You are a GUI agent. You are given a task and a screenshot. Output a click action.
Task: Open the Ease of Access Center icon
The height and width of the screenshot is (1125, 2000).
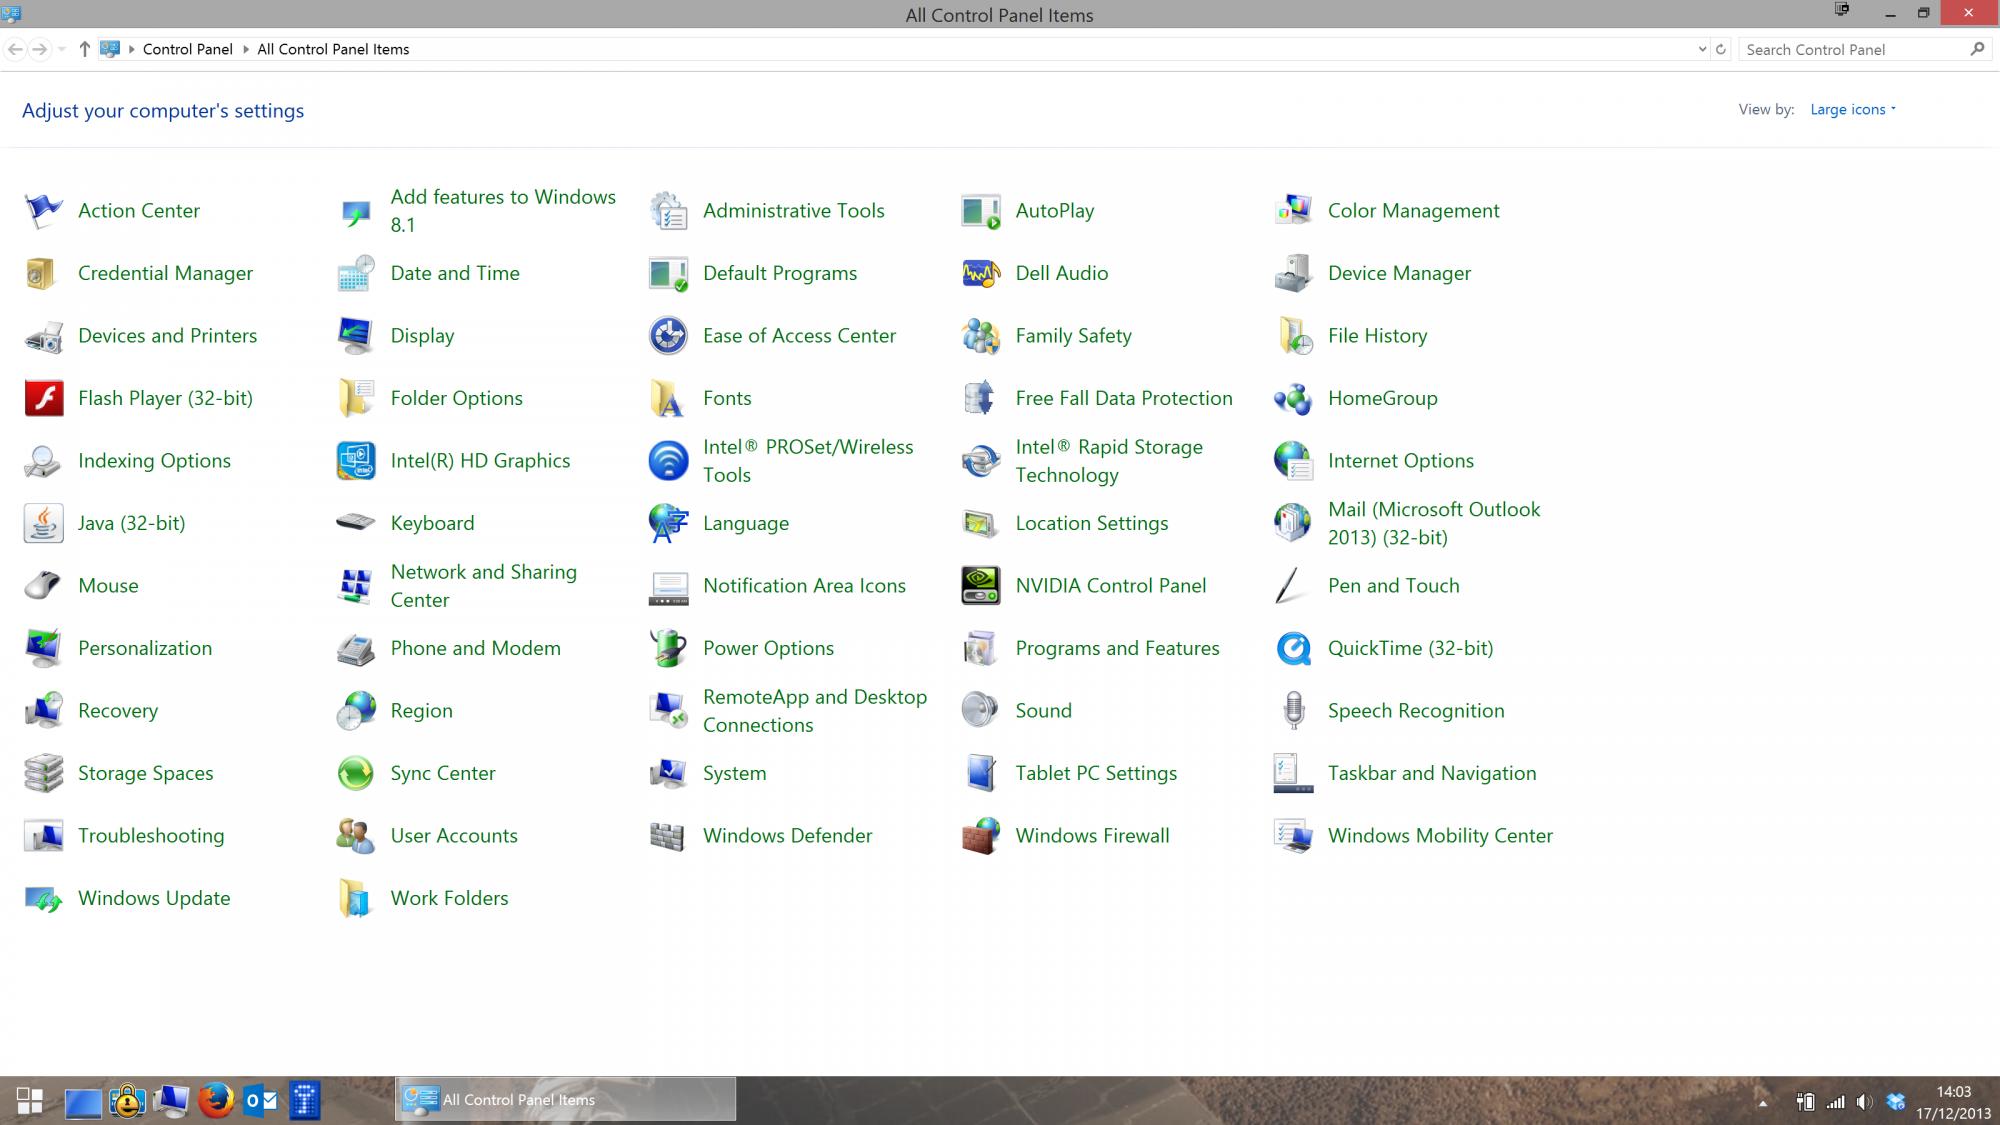pyautogui.click(x=668, y=336)
